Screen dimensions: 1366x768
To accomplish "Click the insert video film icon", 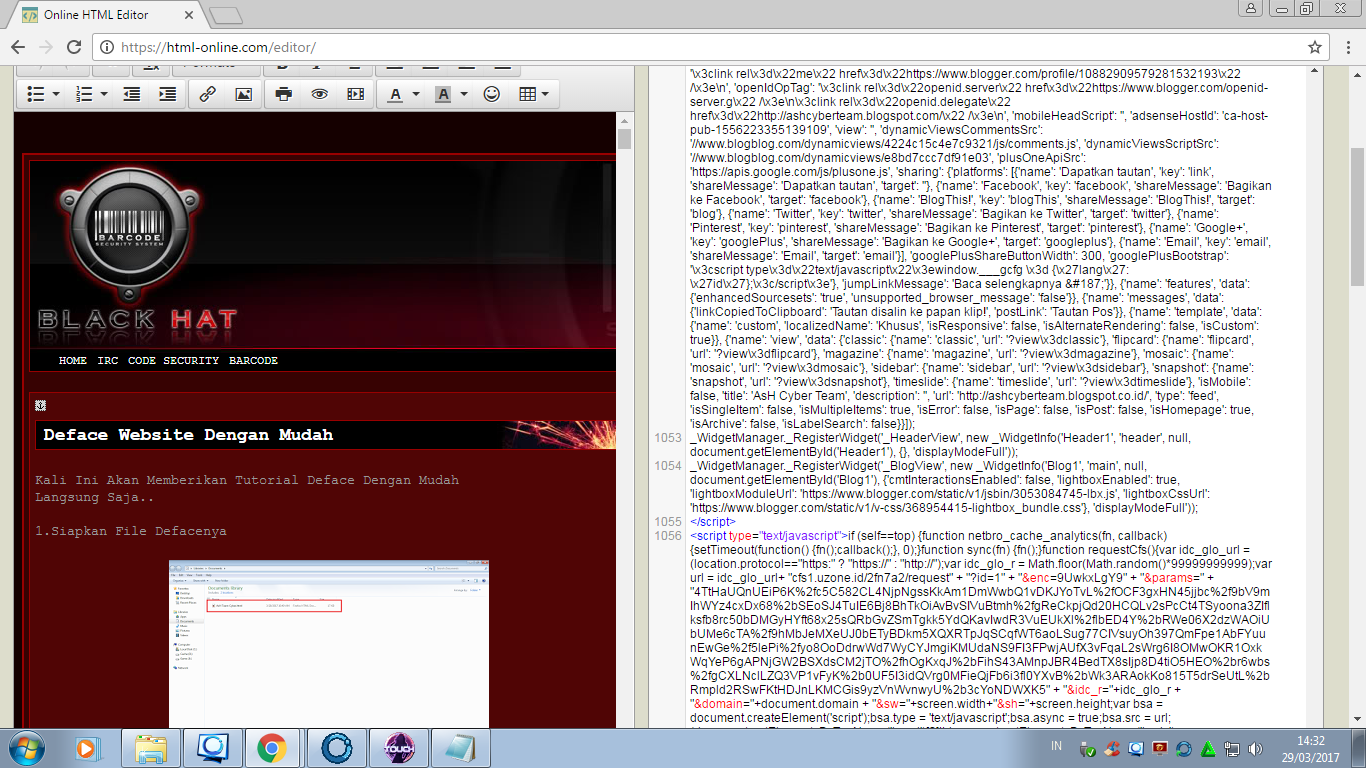I will coord(355,94).
